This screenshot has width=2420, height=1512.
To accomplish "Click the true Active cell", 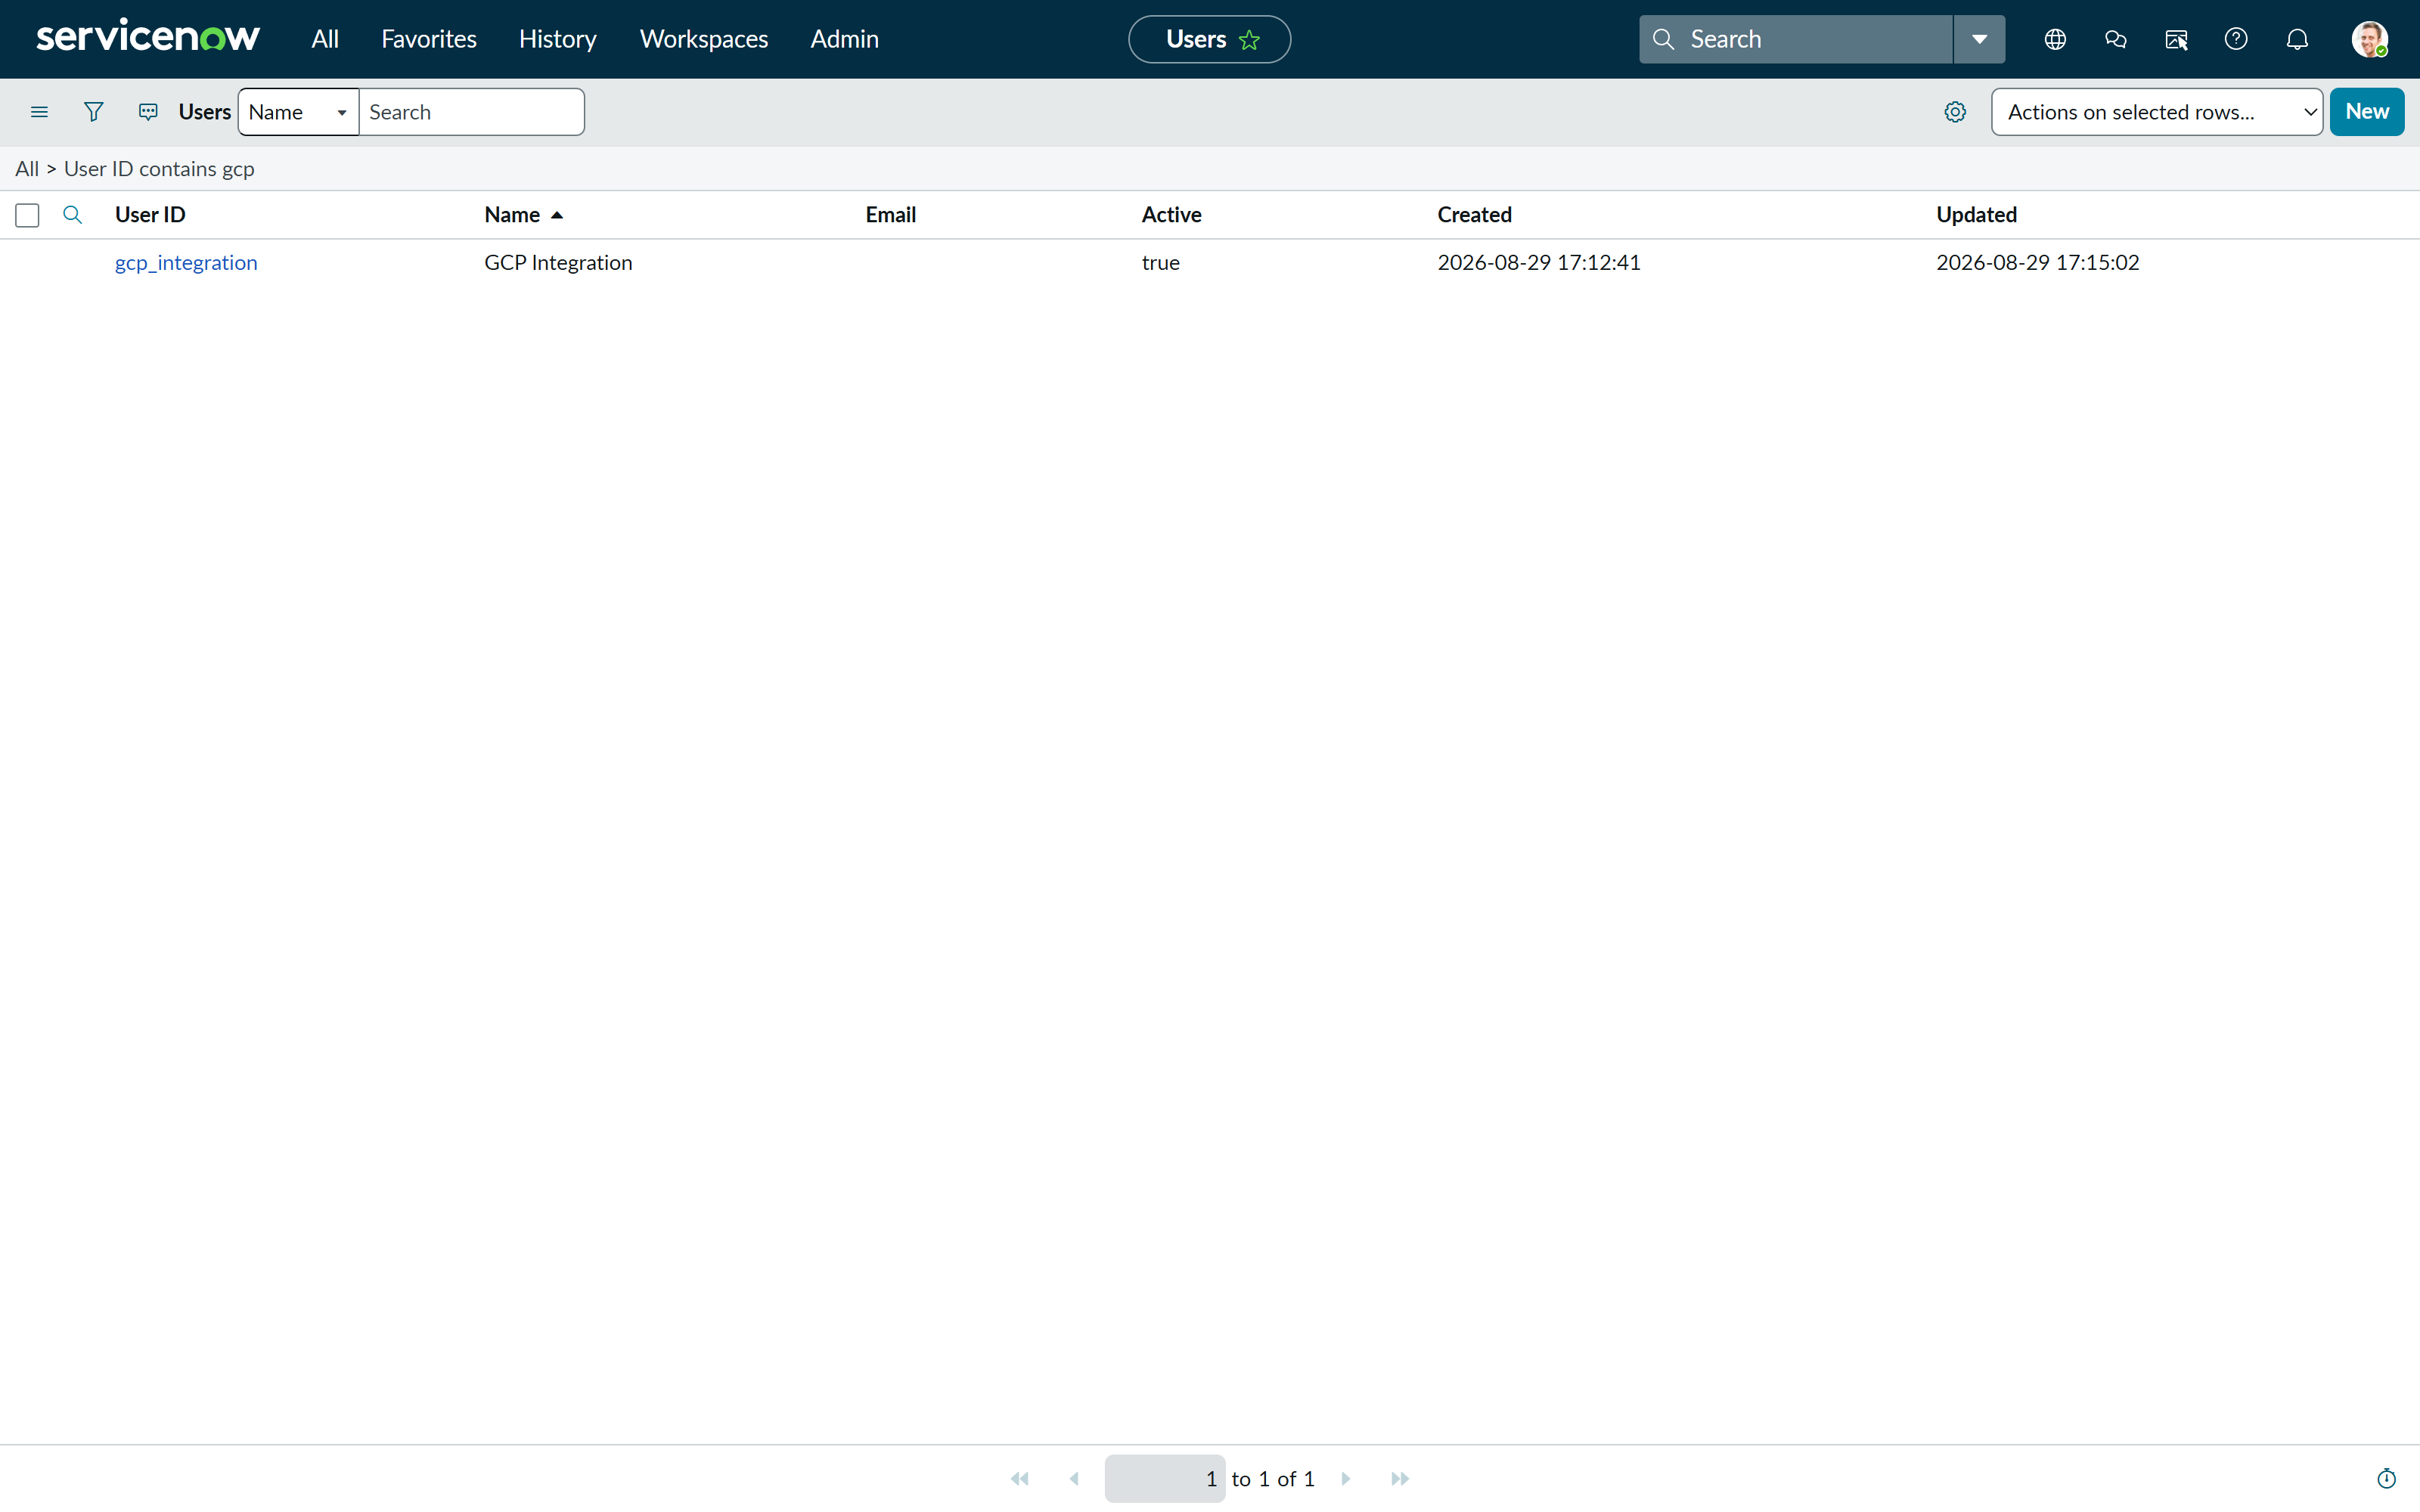I will 1160,262.
